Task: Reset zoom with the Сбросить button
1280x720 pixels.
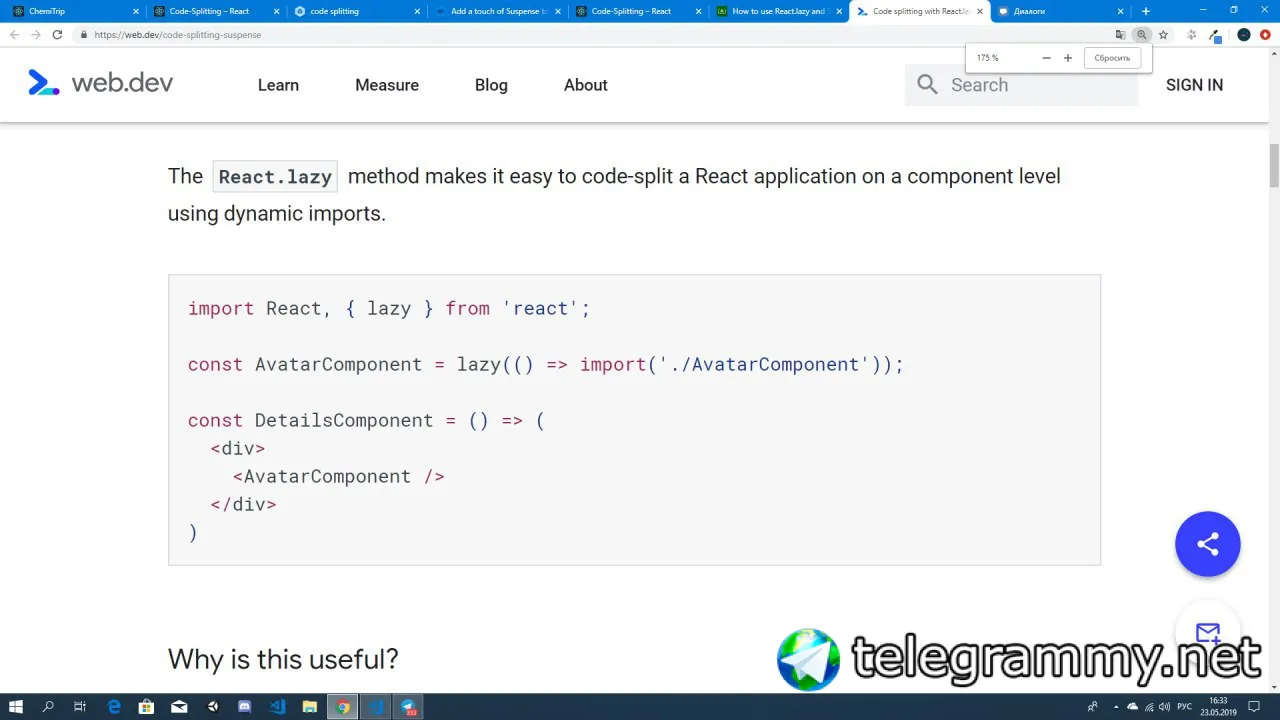Action: pos(1112,58)
